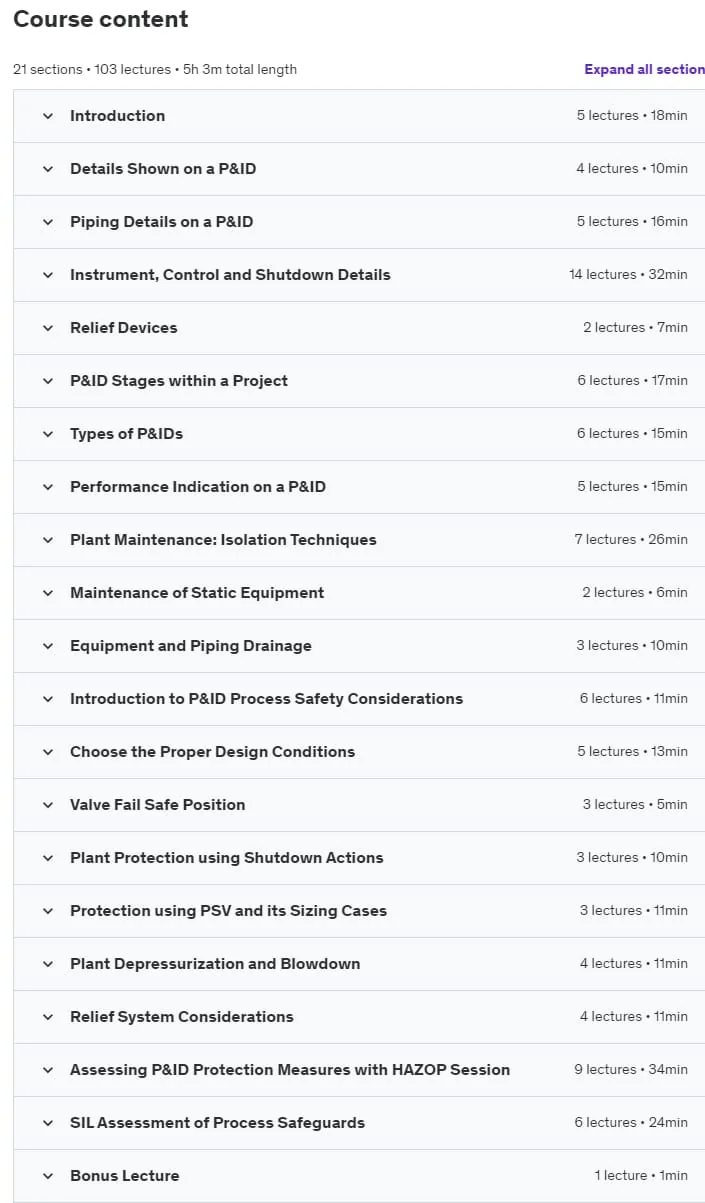Expand the Introduction section chevron

click(x=47, y=116)
